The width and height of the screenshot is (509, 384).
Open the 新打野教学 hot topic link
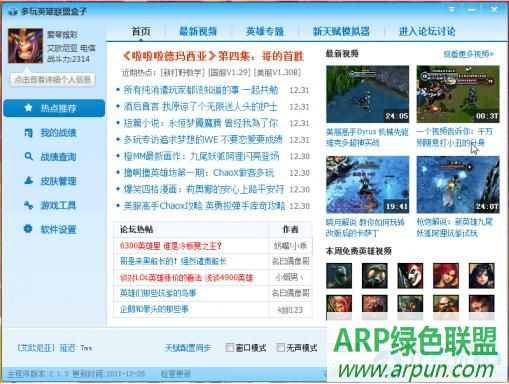click(x=182, y=73)
